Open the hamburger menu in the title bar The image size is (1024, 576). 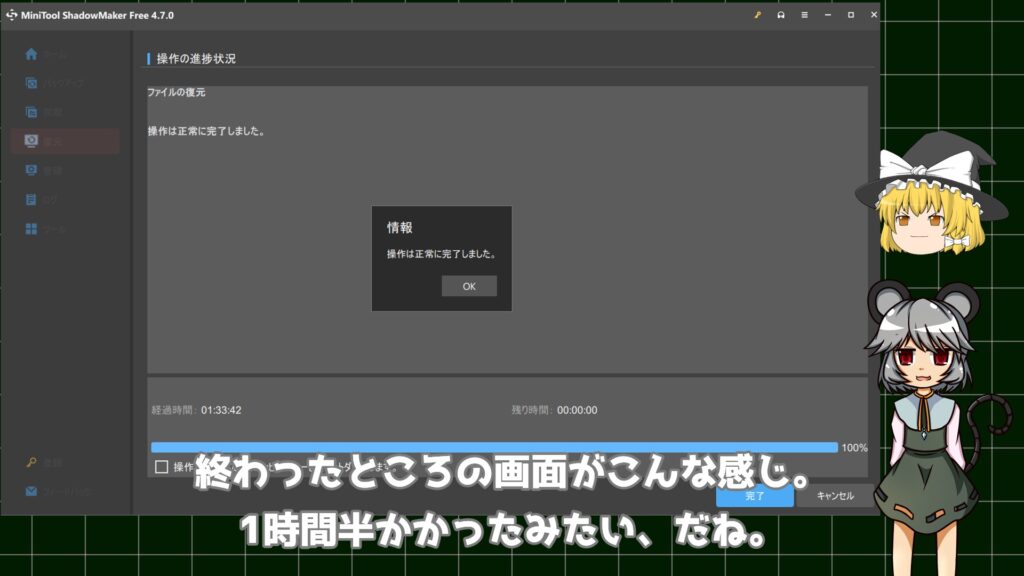(805, 15)
